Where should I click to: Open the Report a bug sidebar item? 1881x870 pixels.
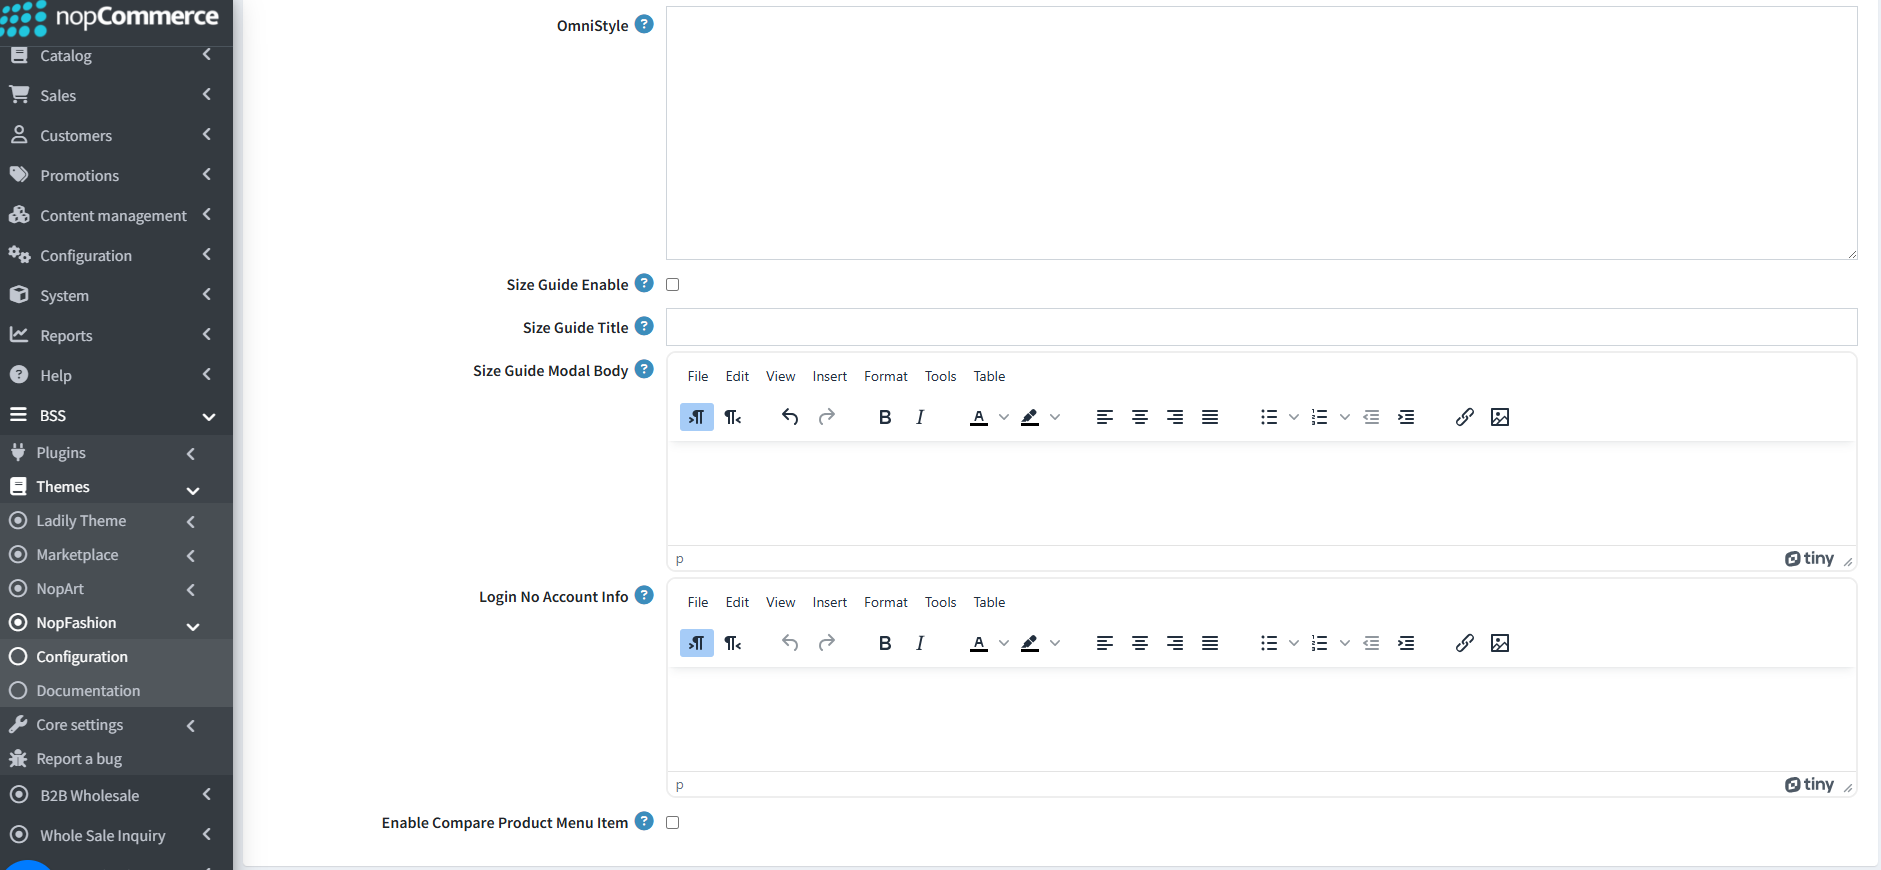[79, 759]
